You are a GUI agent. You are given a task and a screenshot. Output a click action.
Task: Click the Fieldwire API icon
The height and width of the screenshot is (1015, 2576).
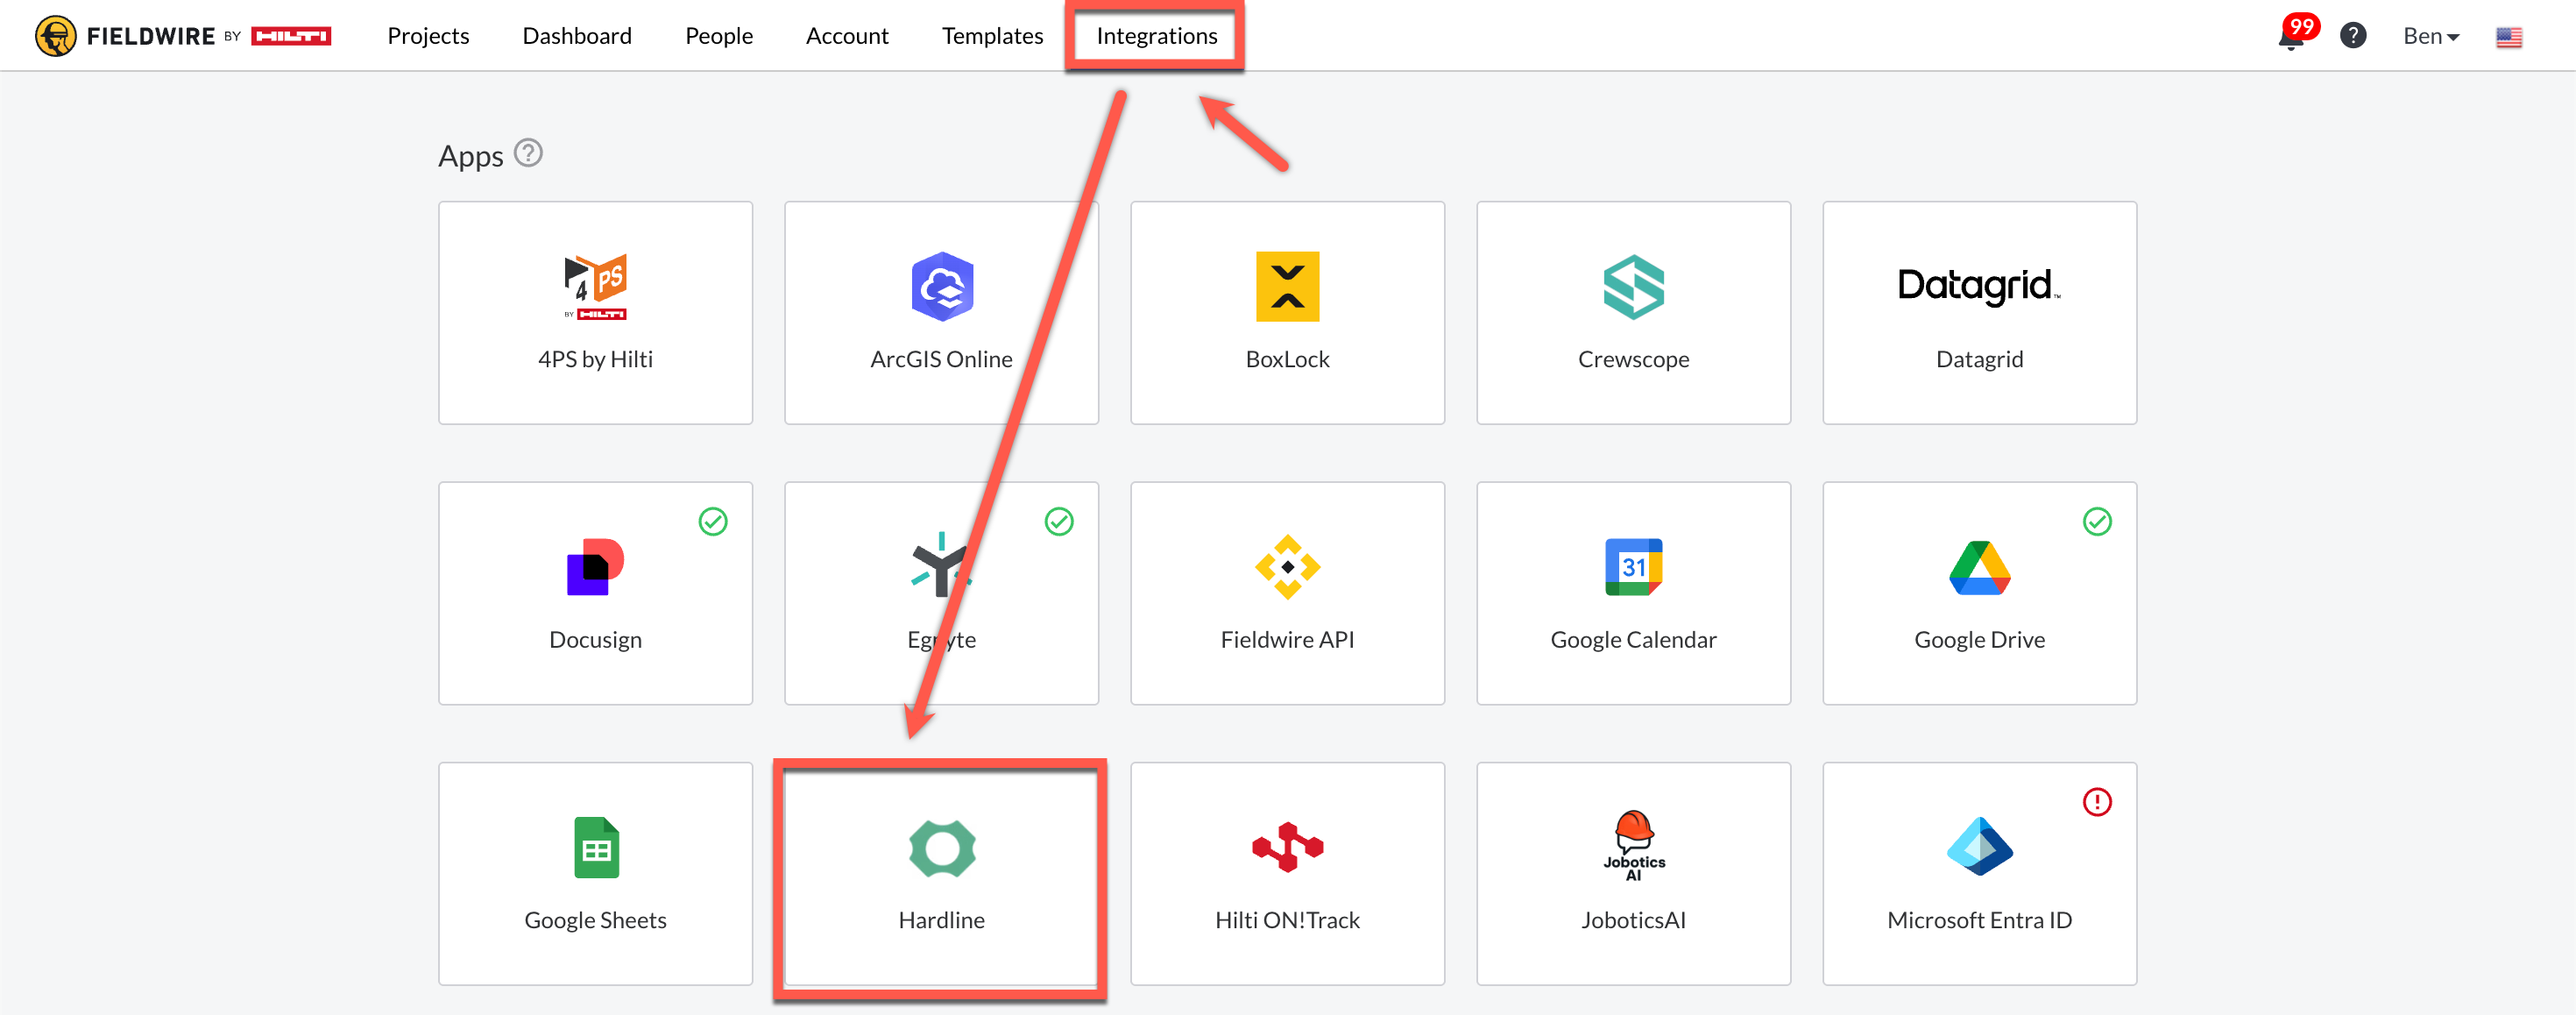1287,567
